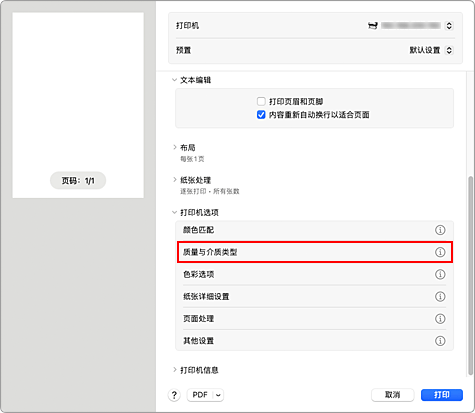This screenshot has width=475, height=413.
Task: Select 质量与介质类型 row
Action: (x=314, y=252)
